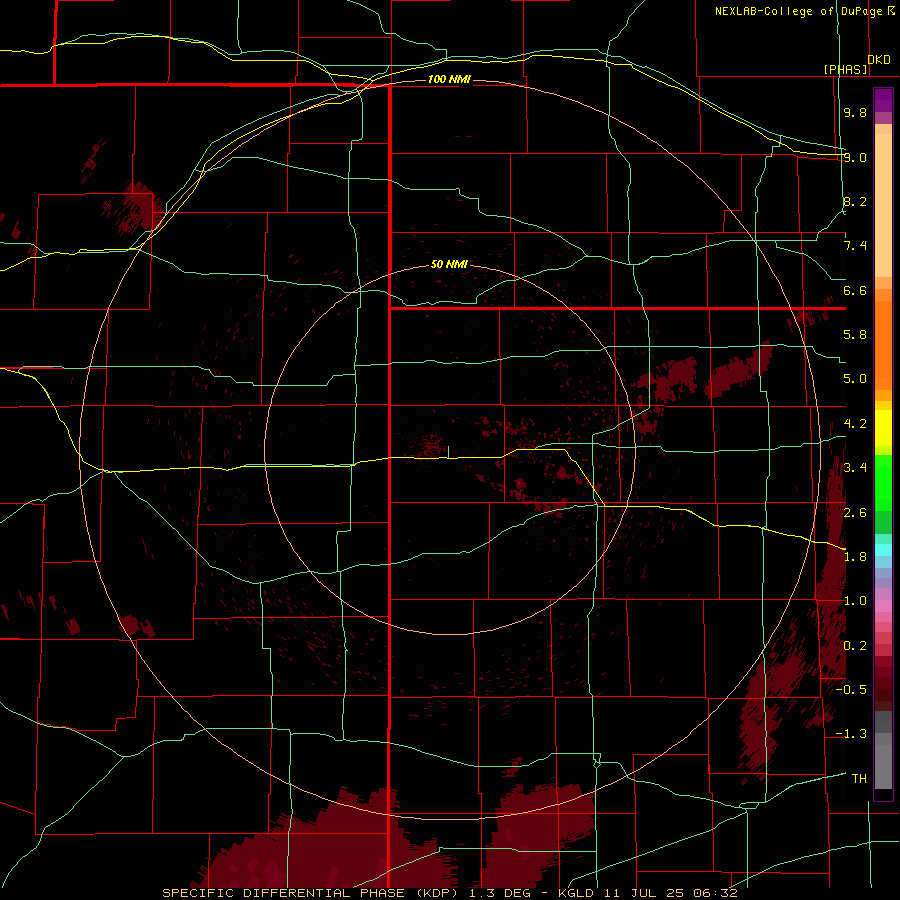Click the DKD label above the color scale
This screenshot has height=900, width=900.
pyautogui.click(x=879, y=60)
